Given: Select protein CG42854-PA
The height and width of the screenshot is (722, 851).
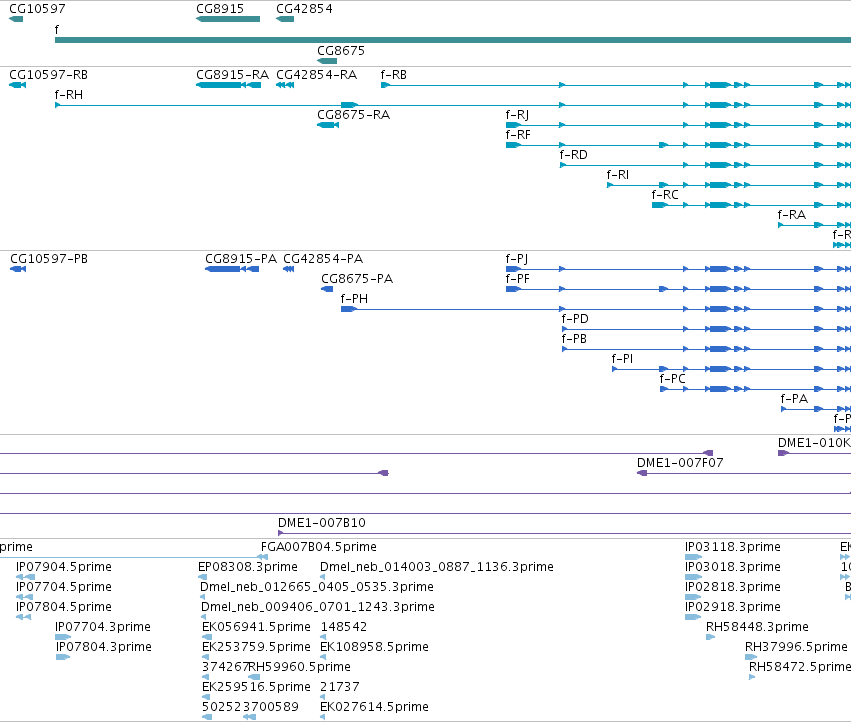Looking at the screenshot, I should (x=323, y=259).
